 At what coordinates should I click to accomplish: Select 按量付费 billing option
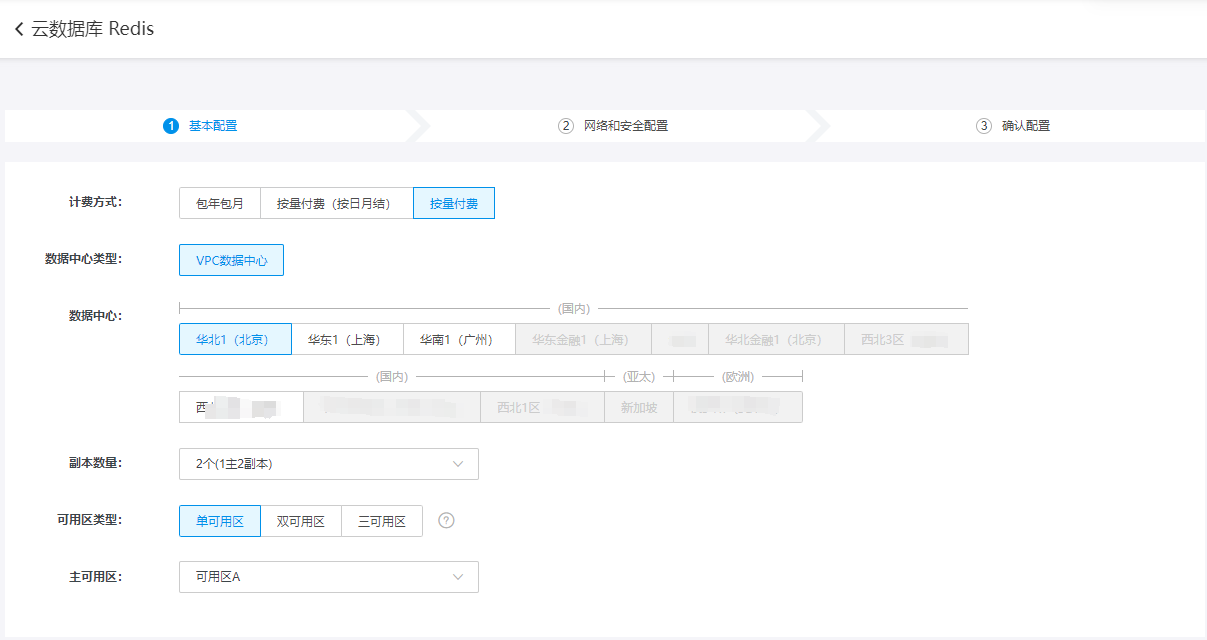(454, 203)
